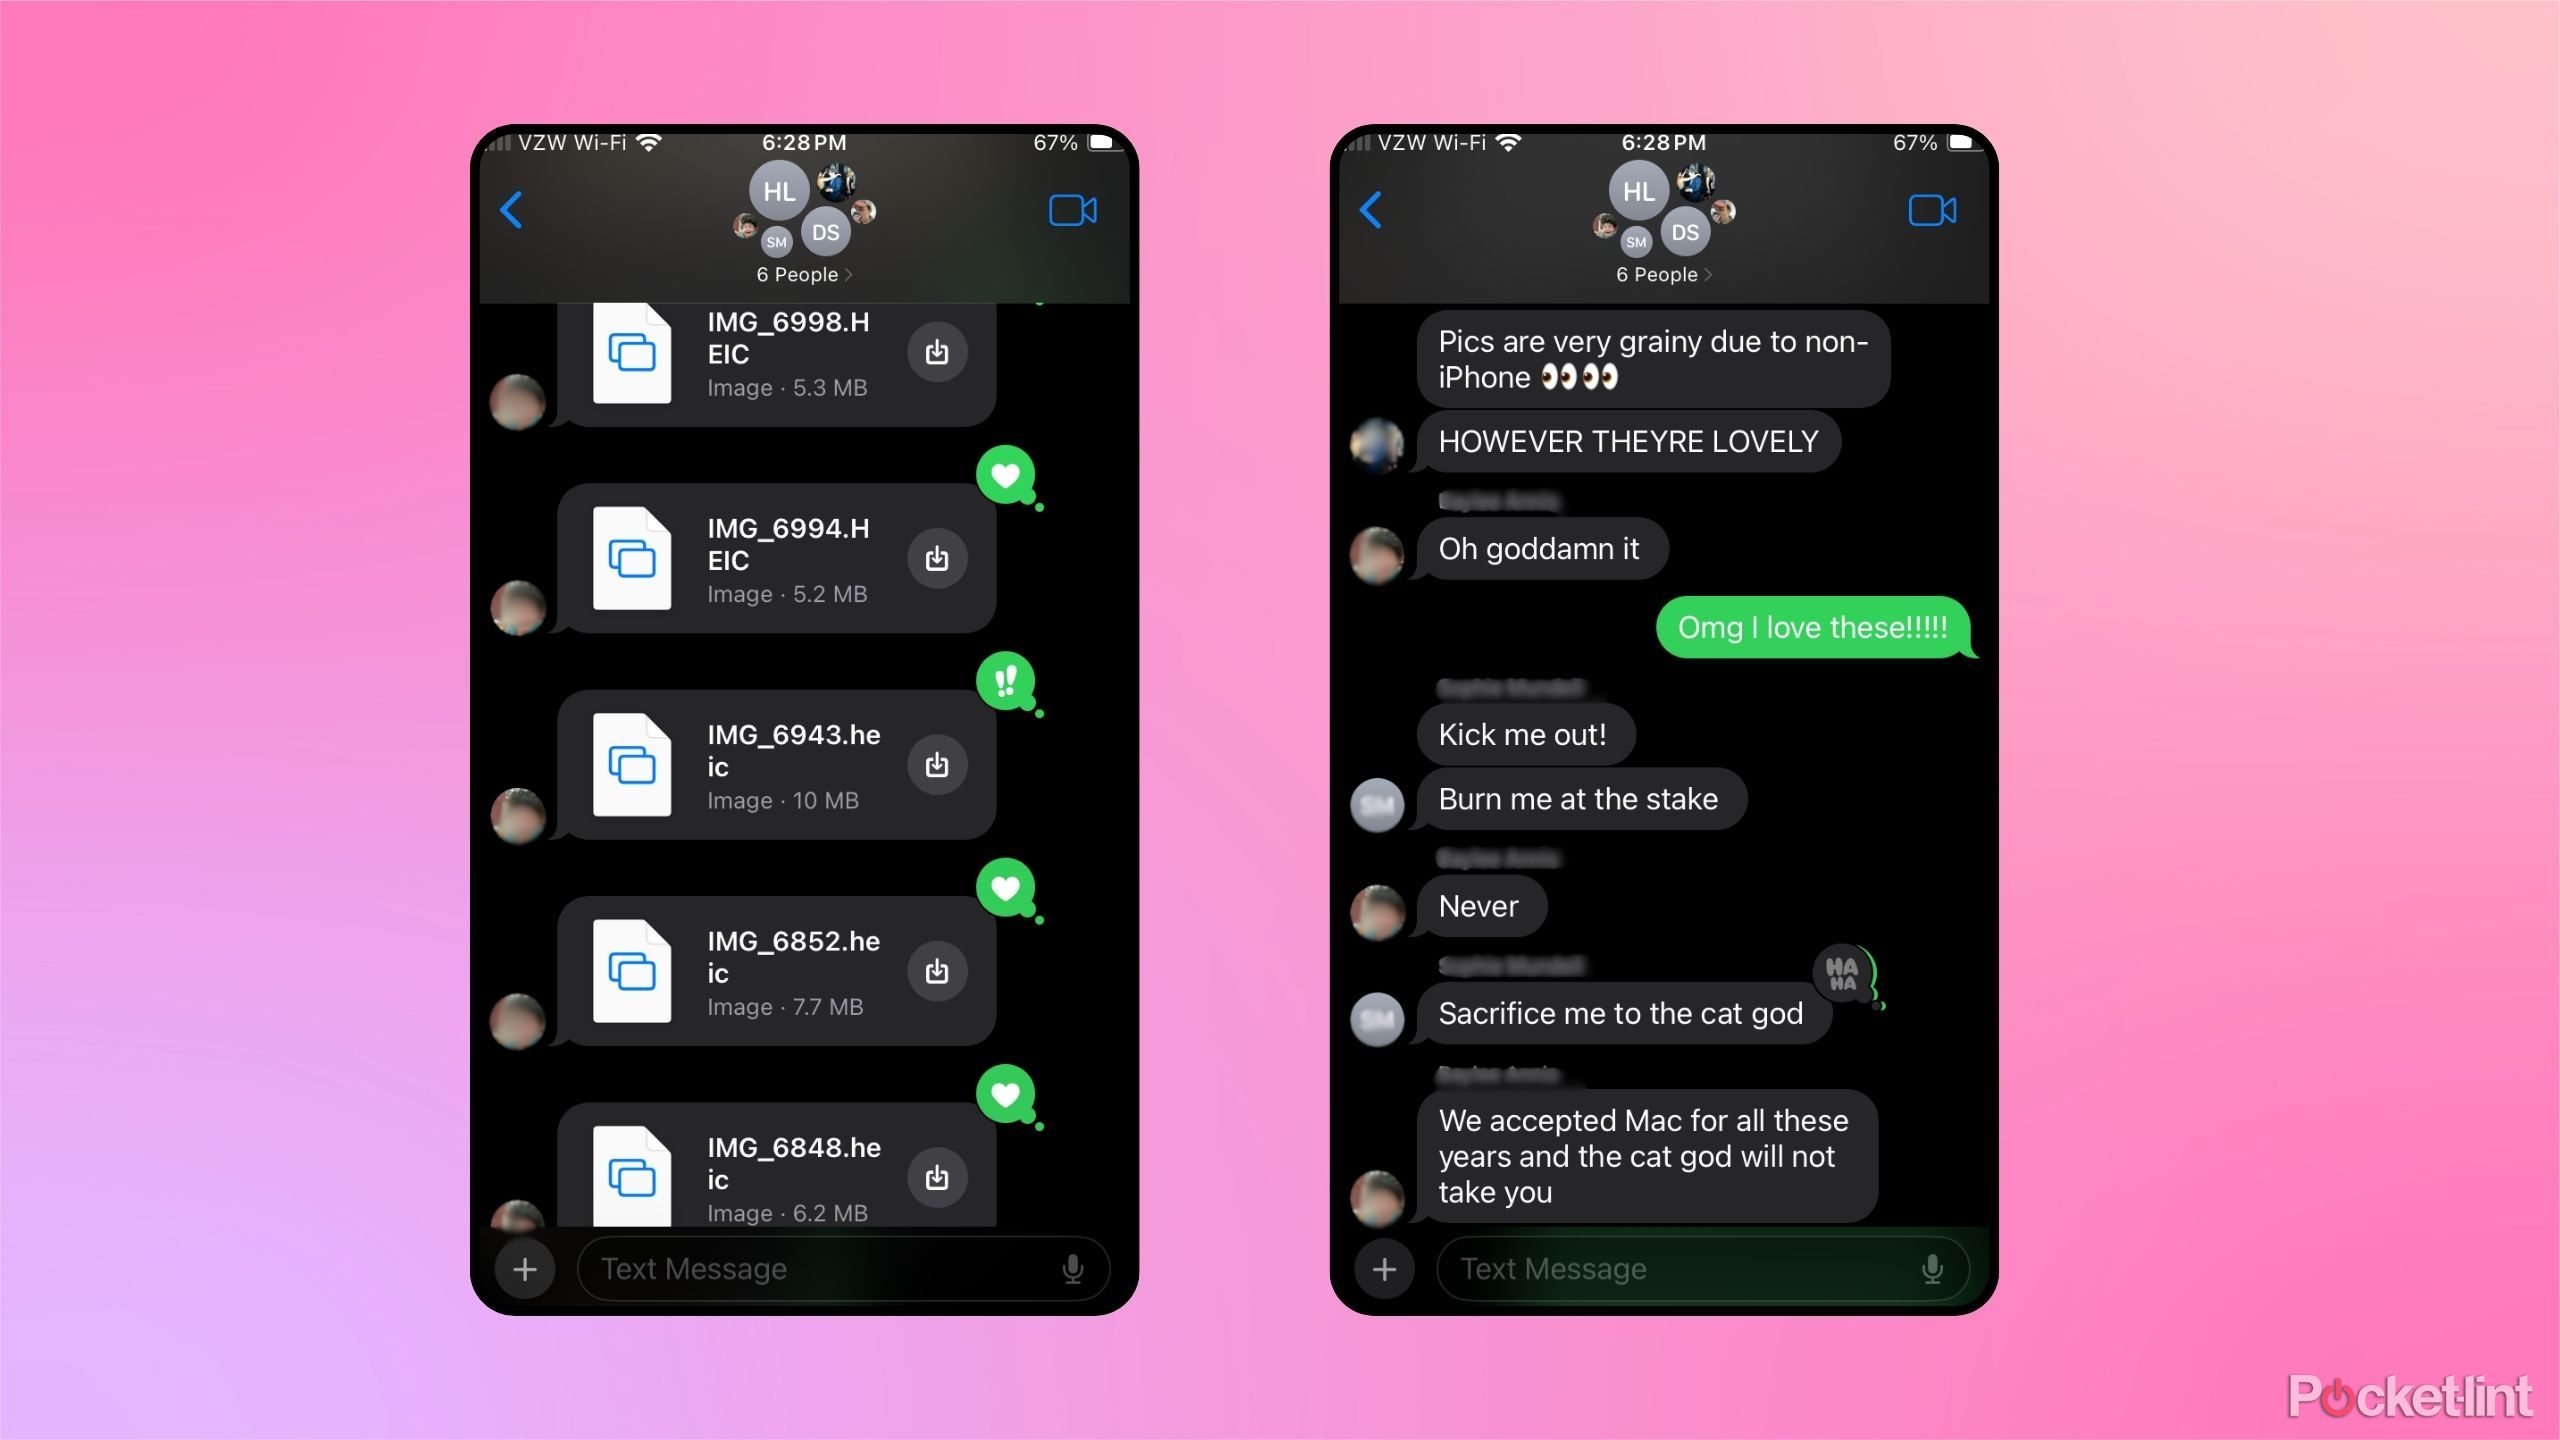Tap the share icon on IMG_6998.HEIC

coord(935,352)
